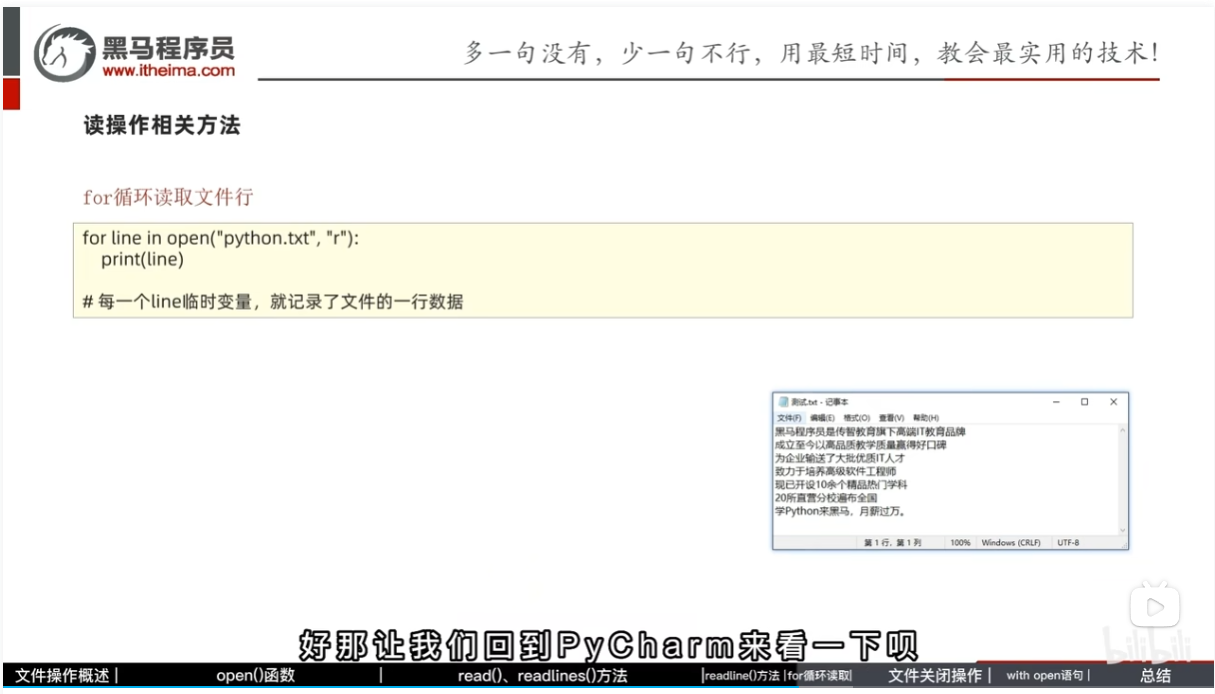Click Notepad line 致力于培养高级软件工程师
This screenshot has height=694, width=1215.
click(x=836, y=471)
